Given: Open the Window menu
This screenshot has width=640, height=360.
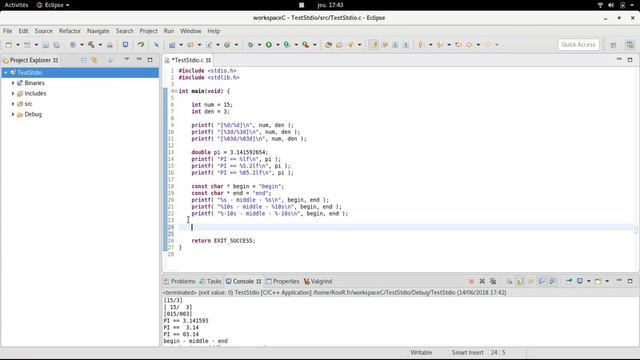Looking at the screenshot, I should tap(191, 31).
